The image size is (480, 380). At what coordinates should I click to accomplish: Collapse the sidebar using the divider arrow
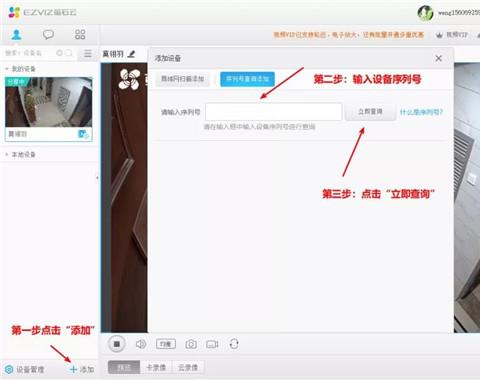pos(97,178)
